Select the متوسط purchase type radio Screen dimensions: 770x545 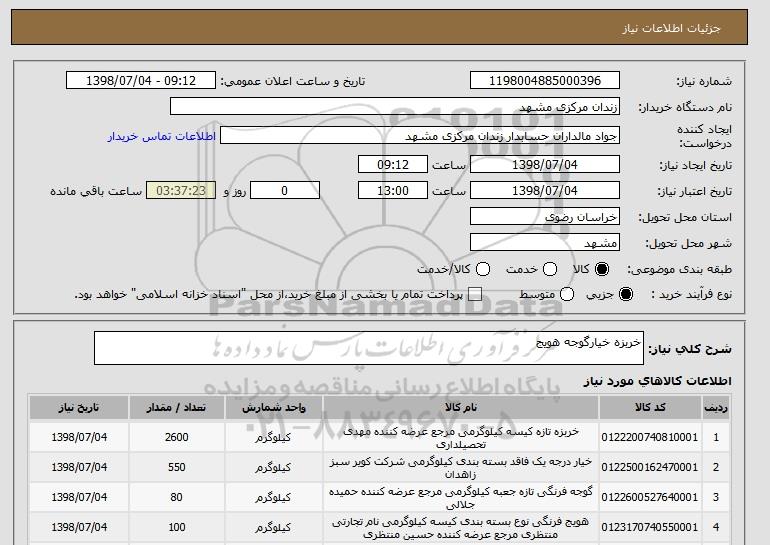click(x=567, y=294)
